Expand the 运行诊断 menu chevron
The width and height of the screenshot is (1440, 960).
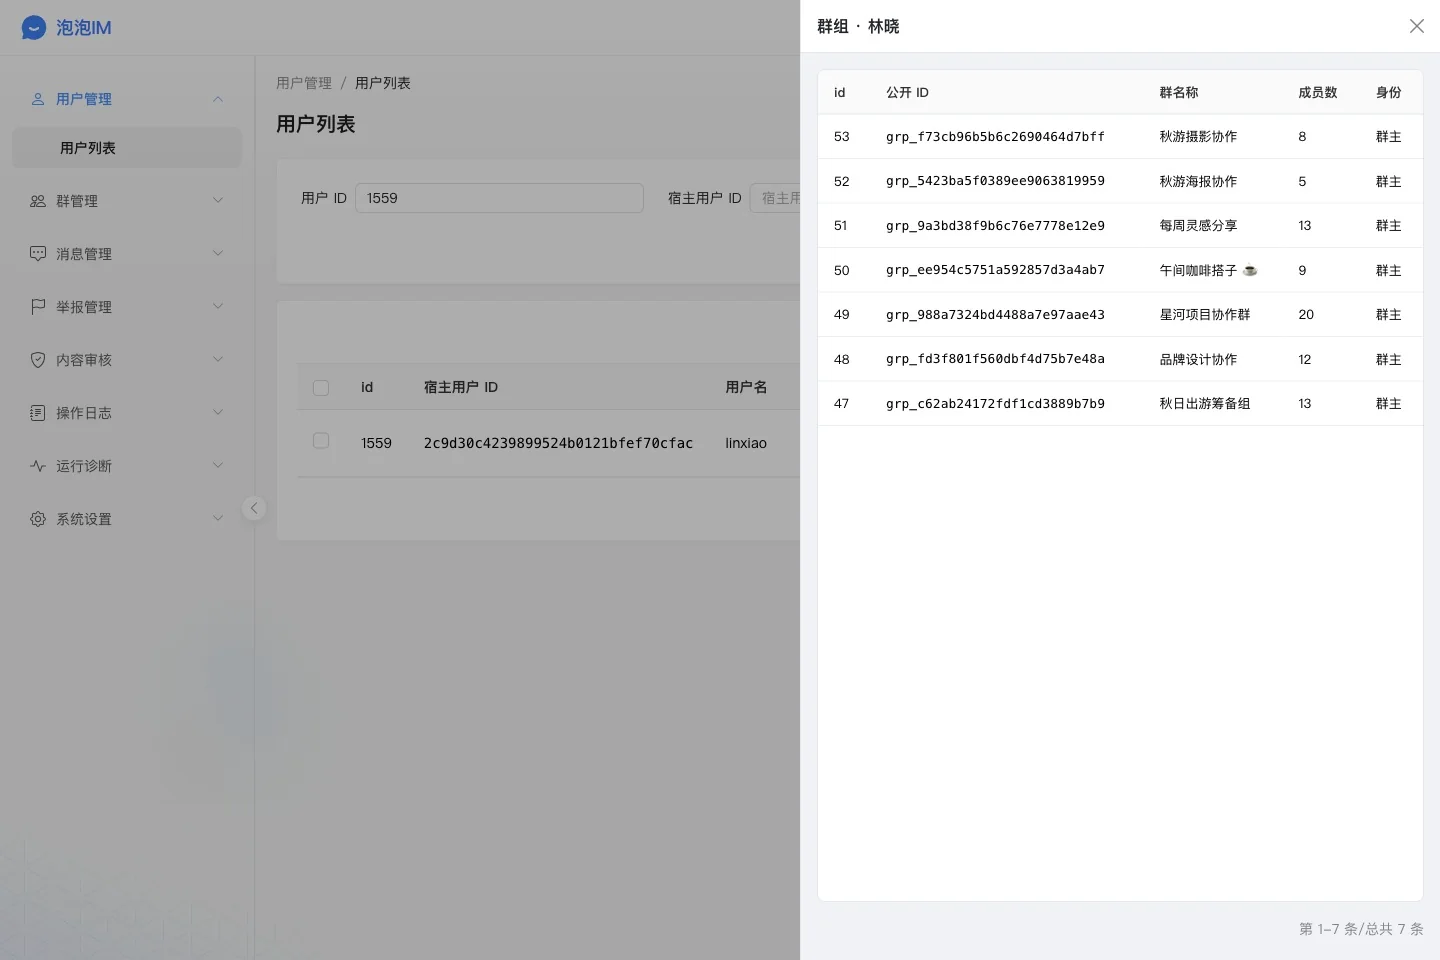point(218,466)
